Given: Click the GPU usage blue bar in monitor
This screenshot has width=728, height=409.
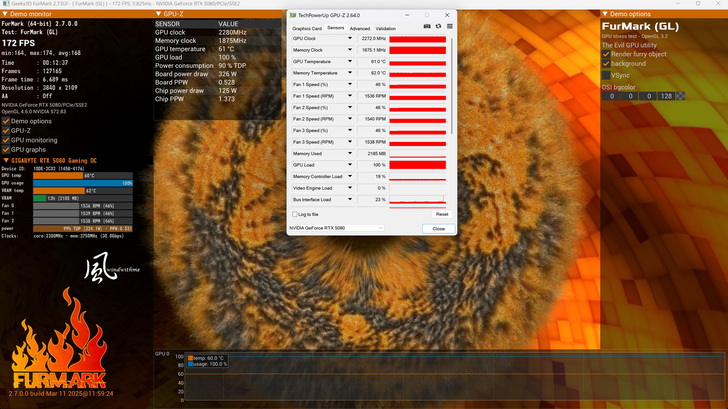Looking at the screenshot, I should pyautogui.click(x=83, y=183).
